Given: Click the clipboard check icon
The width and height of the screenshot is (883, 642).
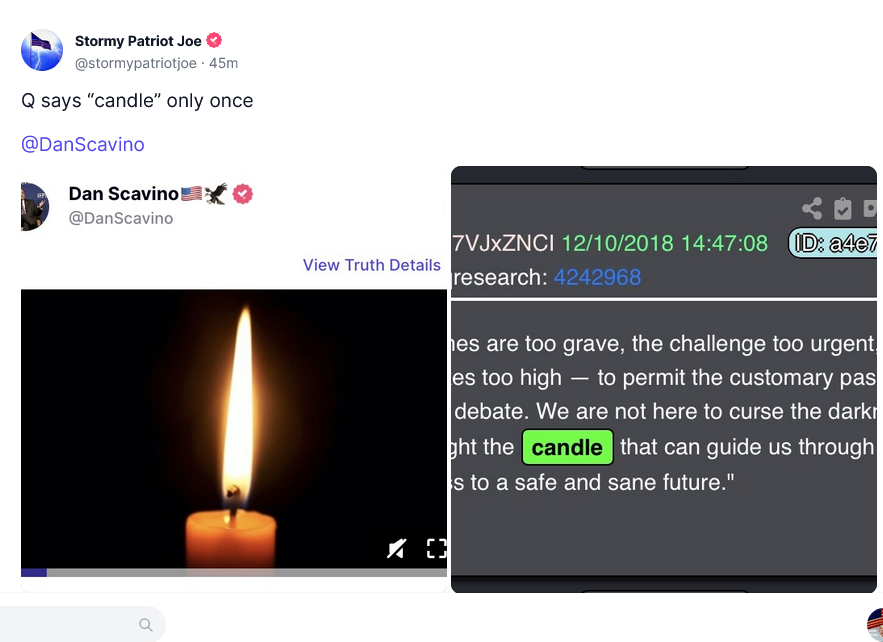Looking at the screenshot, I should [842, 208].
